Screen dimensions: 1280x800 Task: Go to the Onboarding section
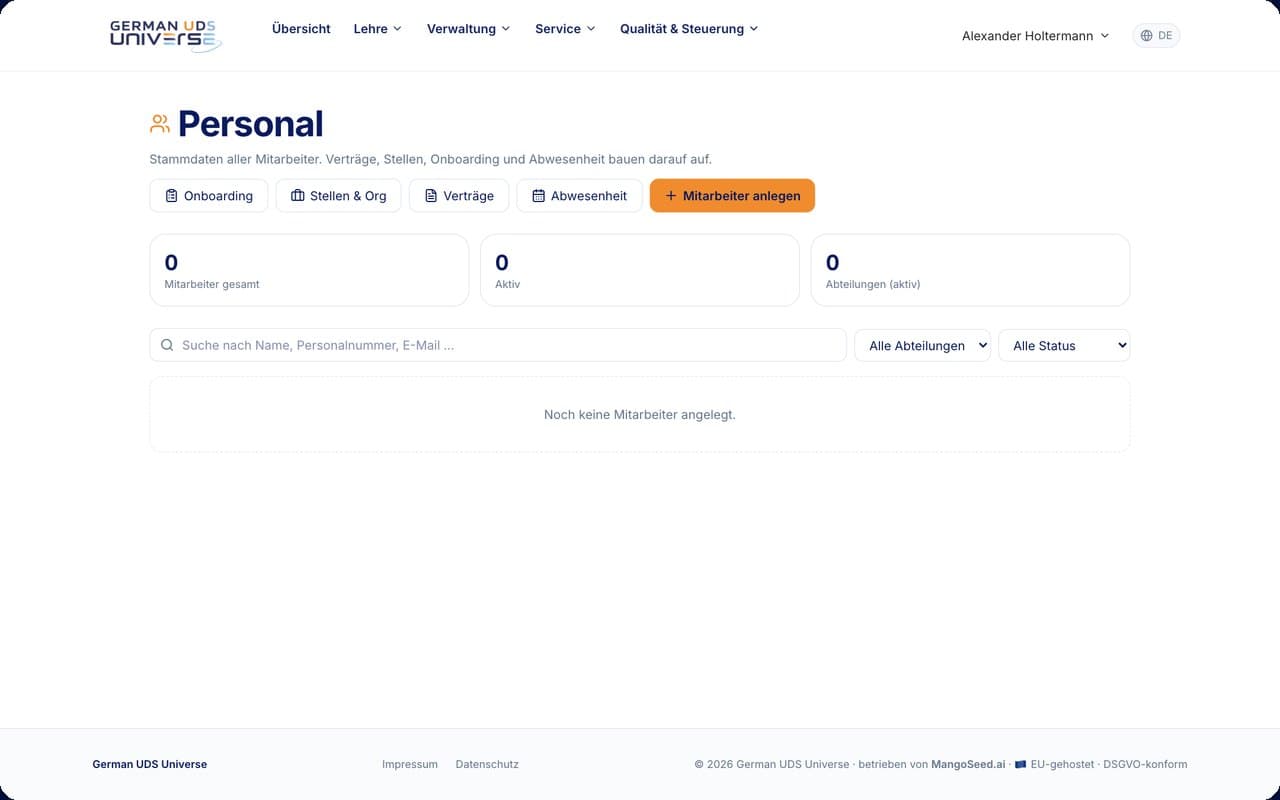click(209, 196)
